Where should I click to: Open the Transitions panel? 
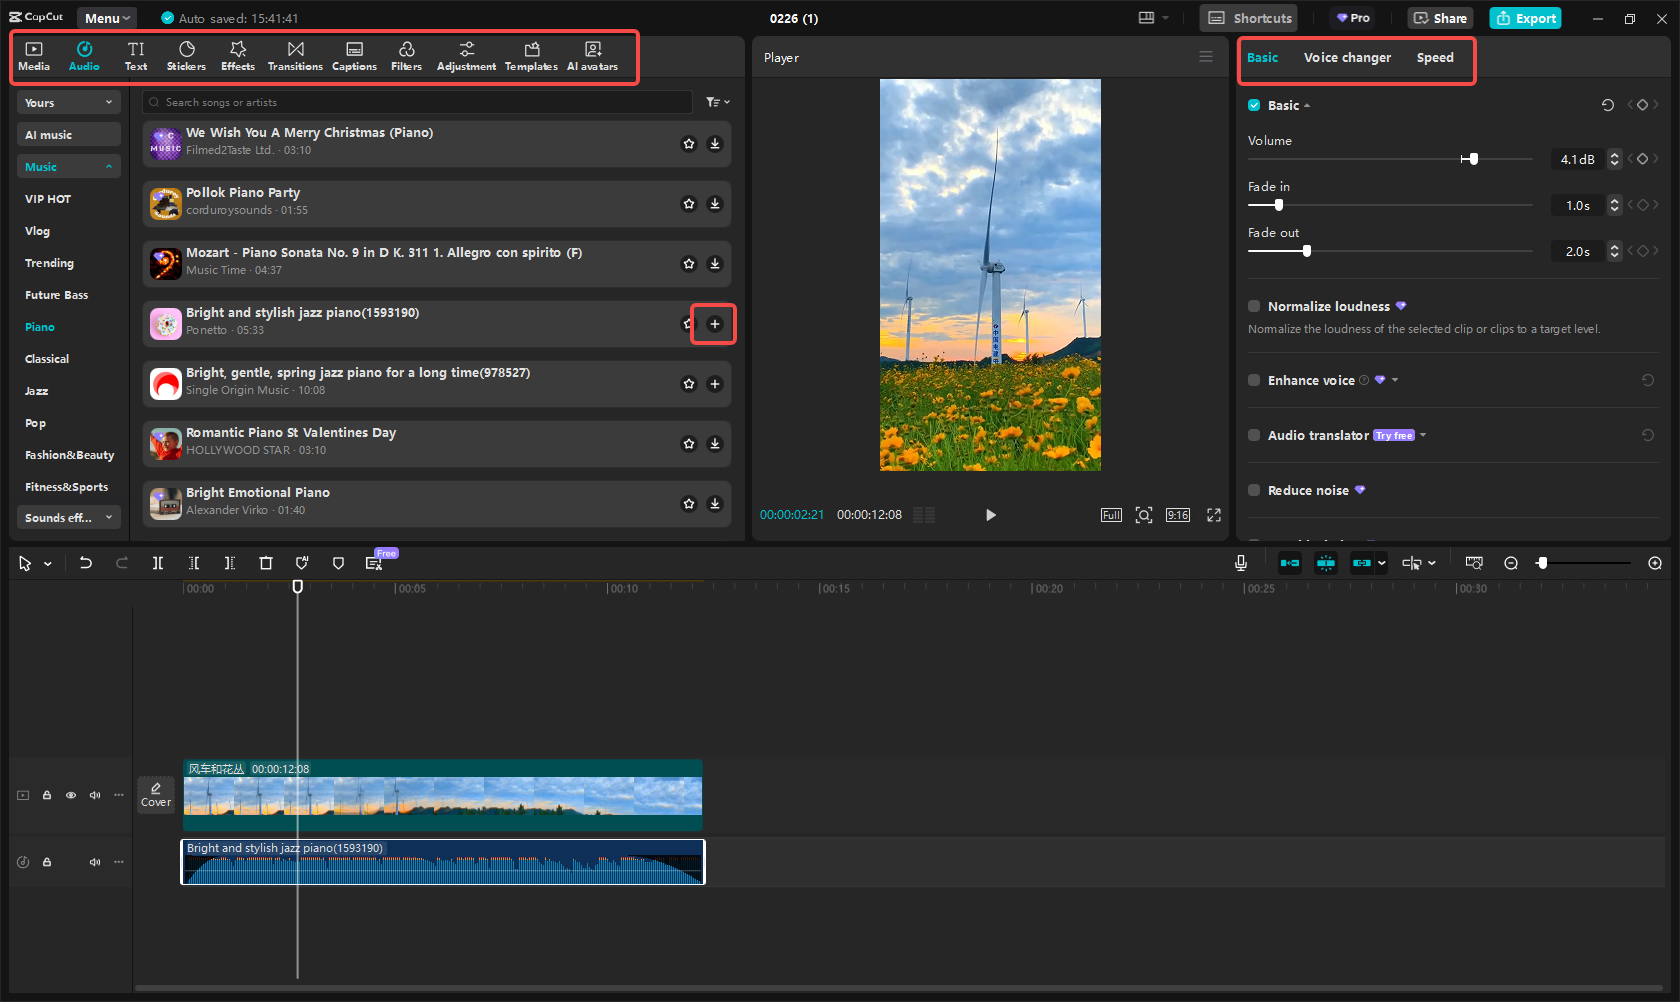click(x=295, y=55)
